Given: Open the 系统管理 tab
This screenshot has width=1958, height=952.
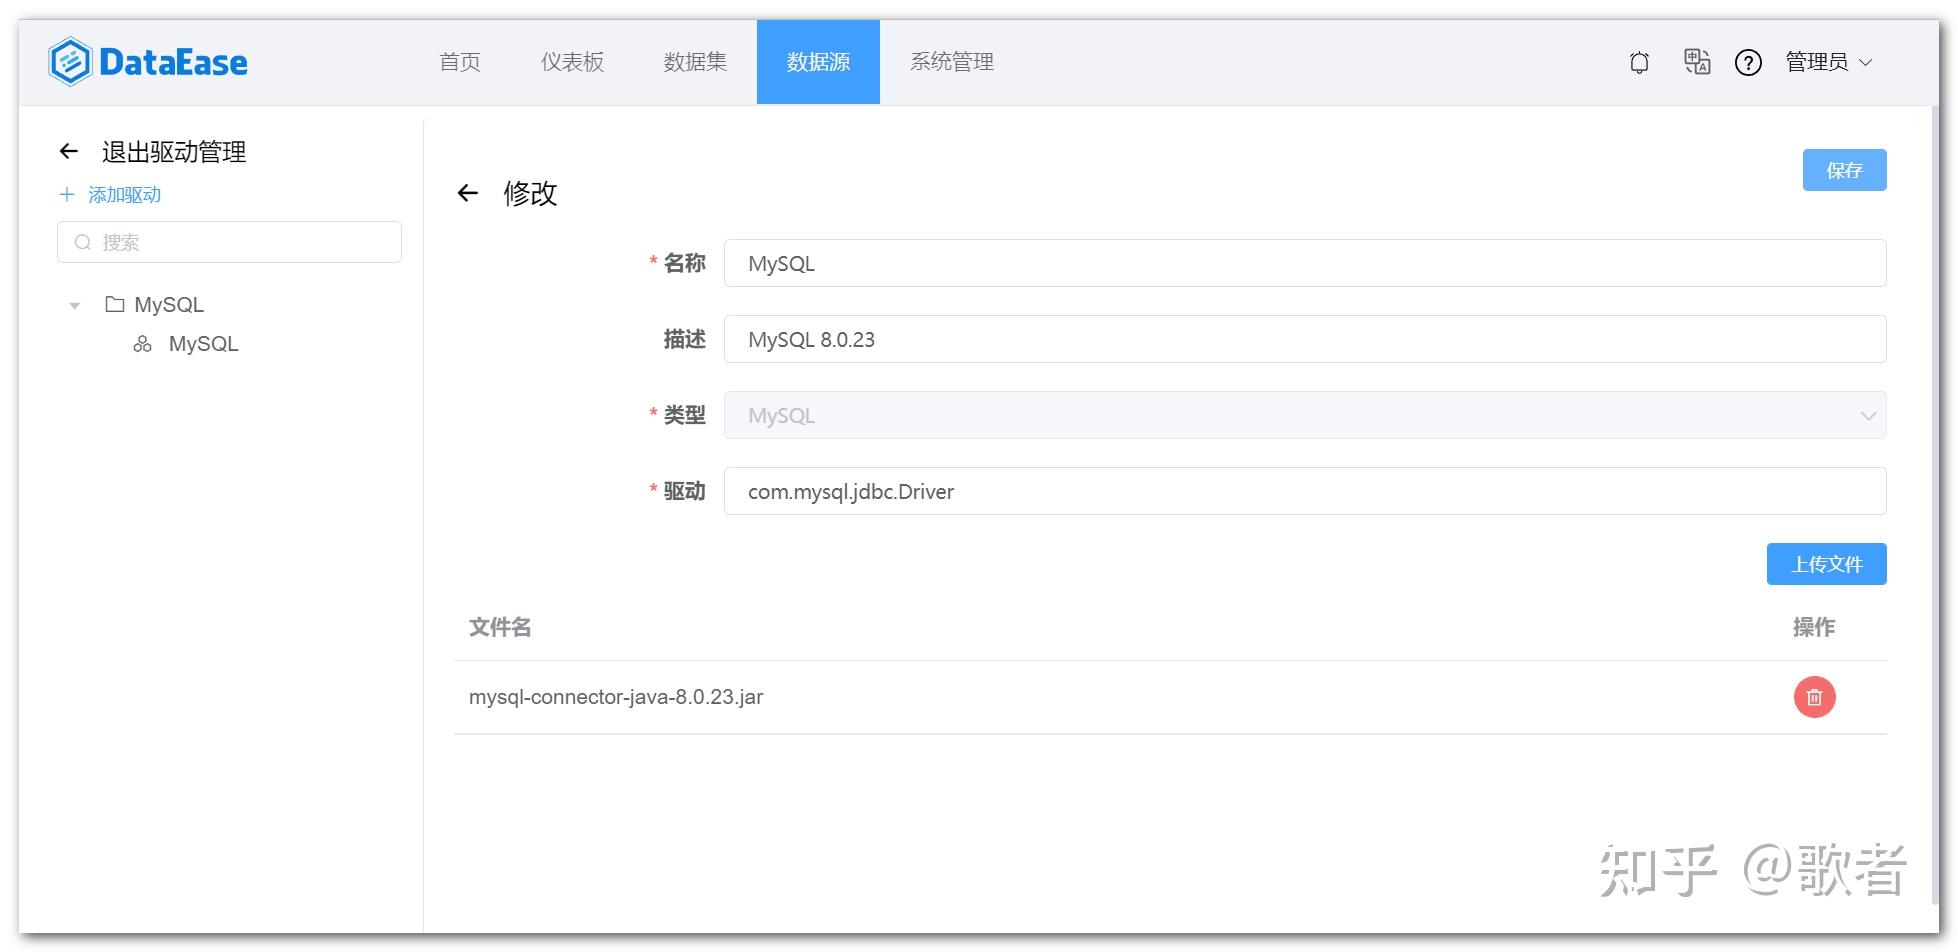Looking at the screenshot, I should [952, 62].
